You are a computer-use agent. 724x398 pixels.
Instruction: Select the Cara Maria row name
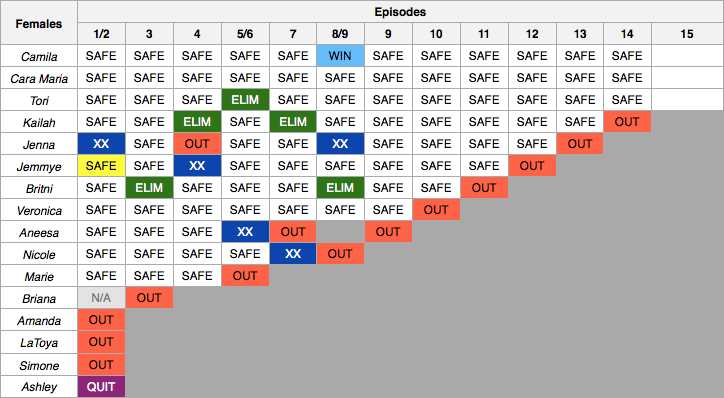pyautogui.click(x=39, y=78)
